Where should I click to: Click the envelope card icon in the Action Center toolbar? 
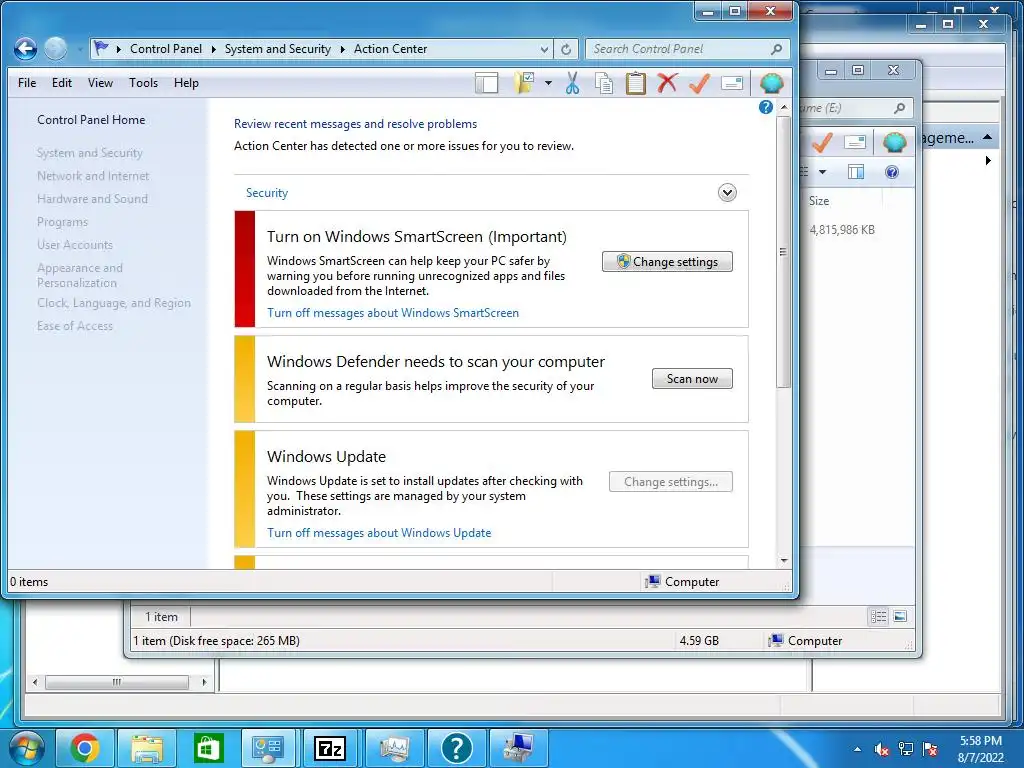point(731,83)
